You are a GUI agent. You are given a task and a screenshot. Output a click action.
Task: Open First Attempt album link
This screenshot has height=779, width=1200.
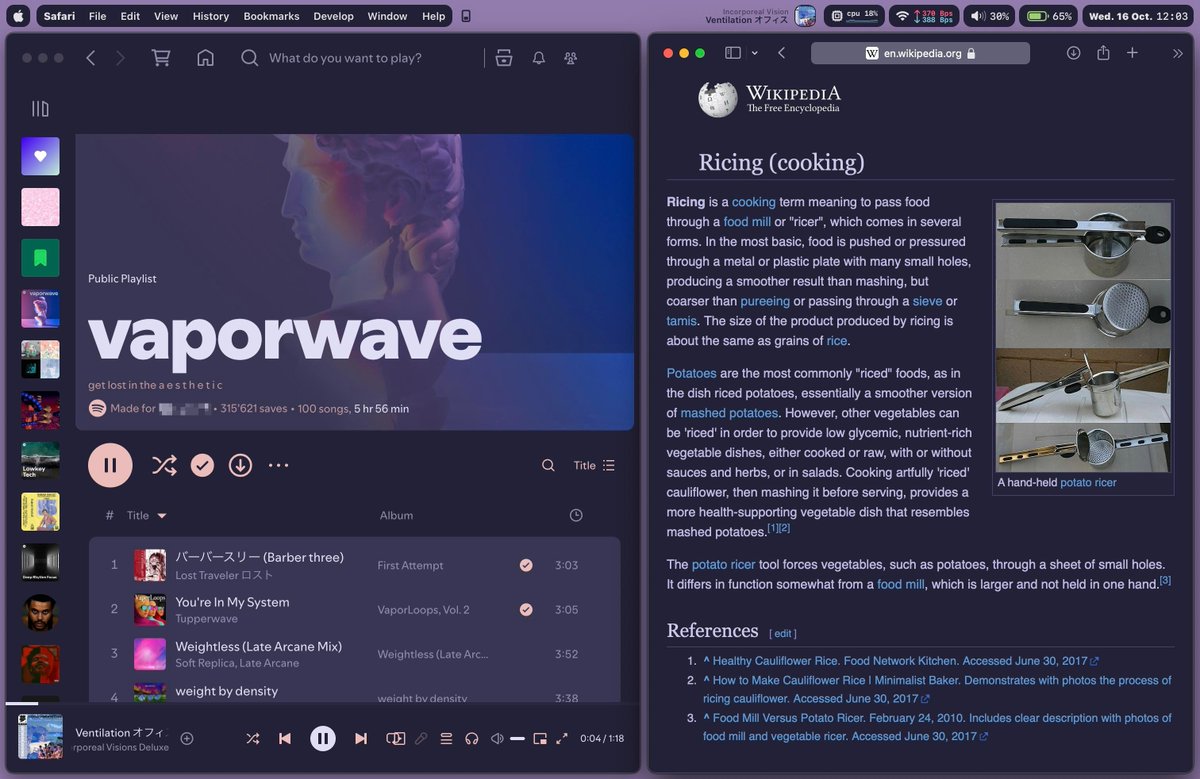coord(410,565)
